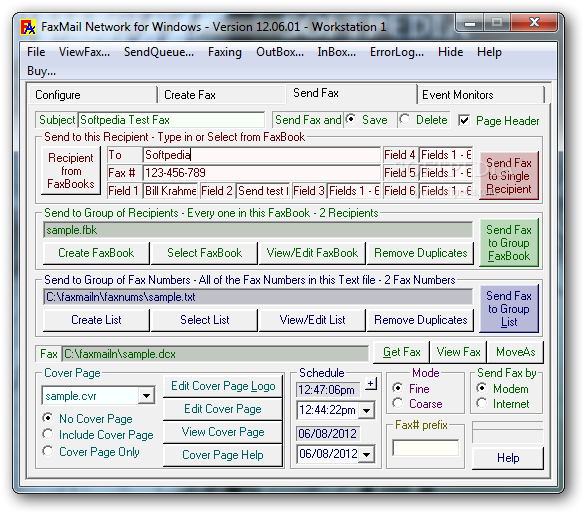585x514 pixels.
Task: Open the ErrorLog... menu
Action: 397,52
